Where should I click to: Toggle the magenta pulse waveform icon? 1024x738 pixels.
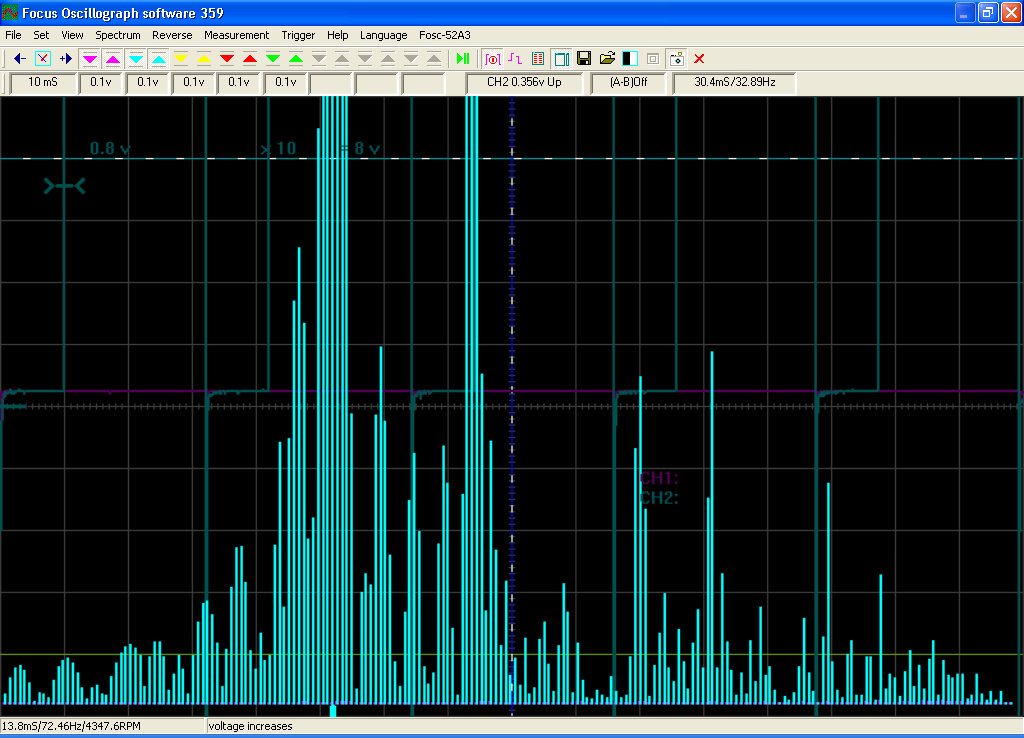pyautogui.click(x=515, y=59)
